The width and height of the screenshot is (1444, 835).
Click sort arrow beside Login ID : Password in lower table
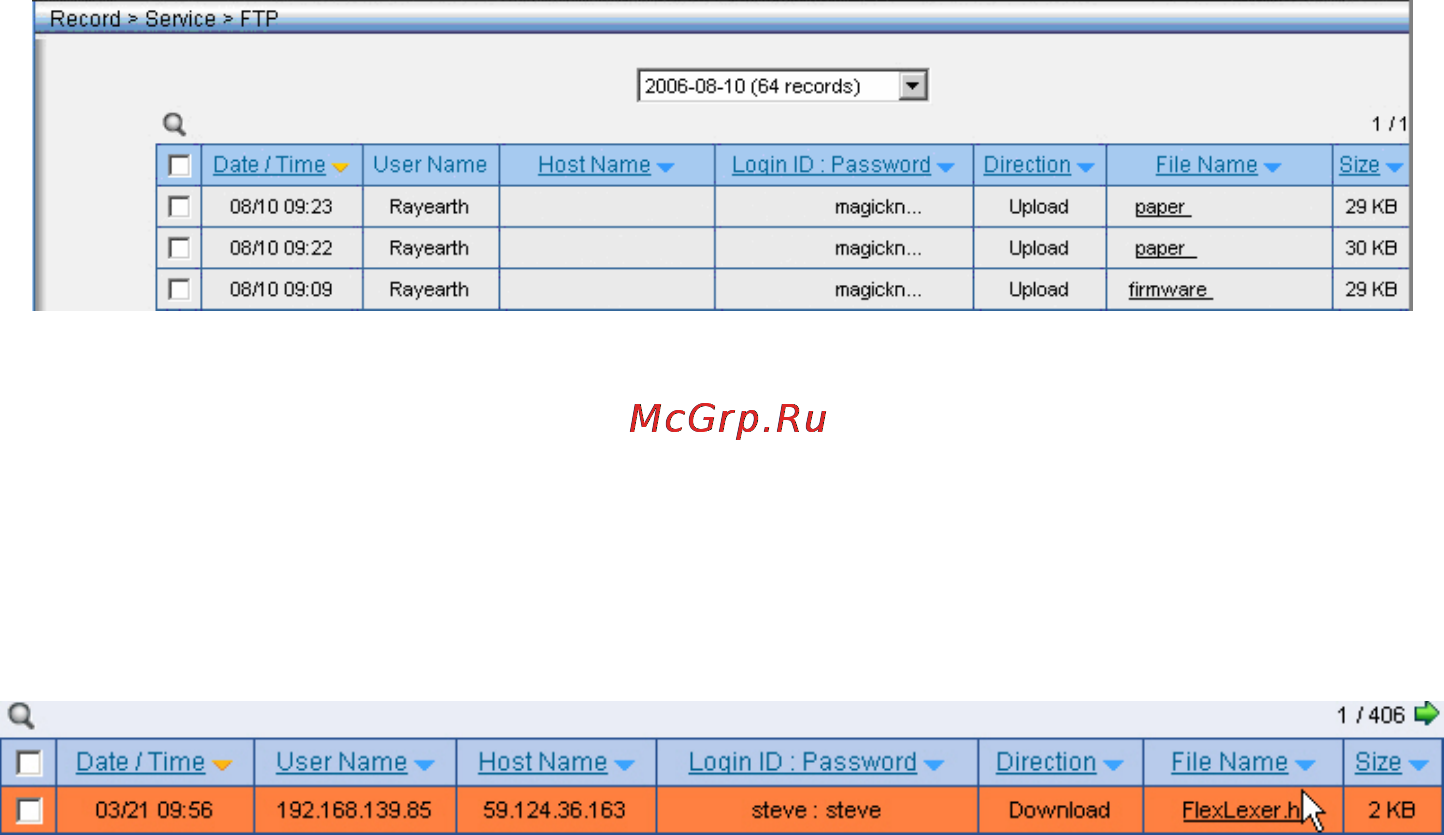click(x=934, y=766)
